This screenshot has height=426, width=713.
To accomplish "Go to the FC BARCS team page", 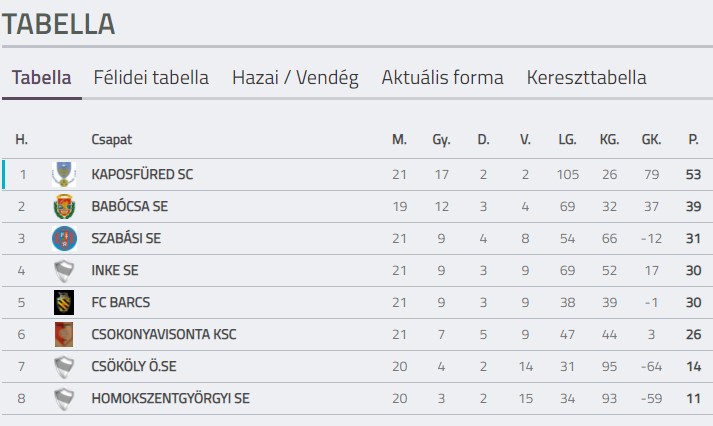I will [x=120, y=303].
